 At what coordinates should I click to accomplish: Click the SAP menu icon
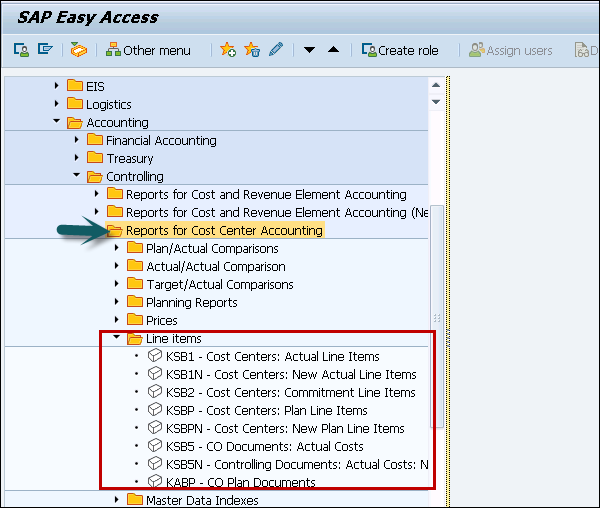(x=45, y=49)
